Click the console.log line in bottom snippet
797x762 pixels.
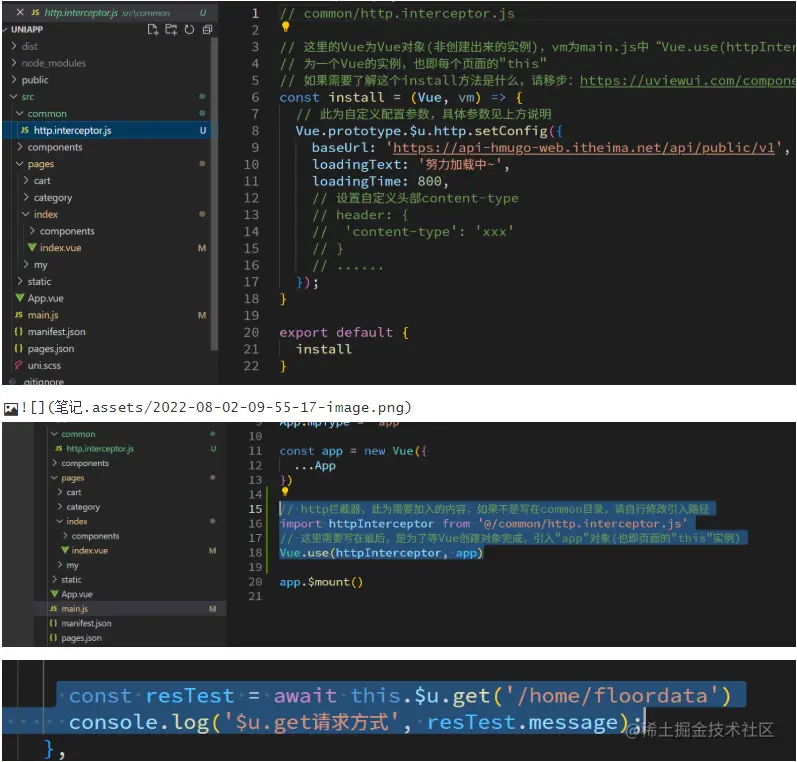355,722
